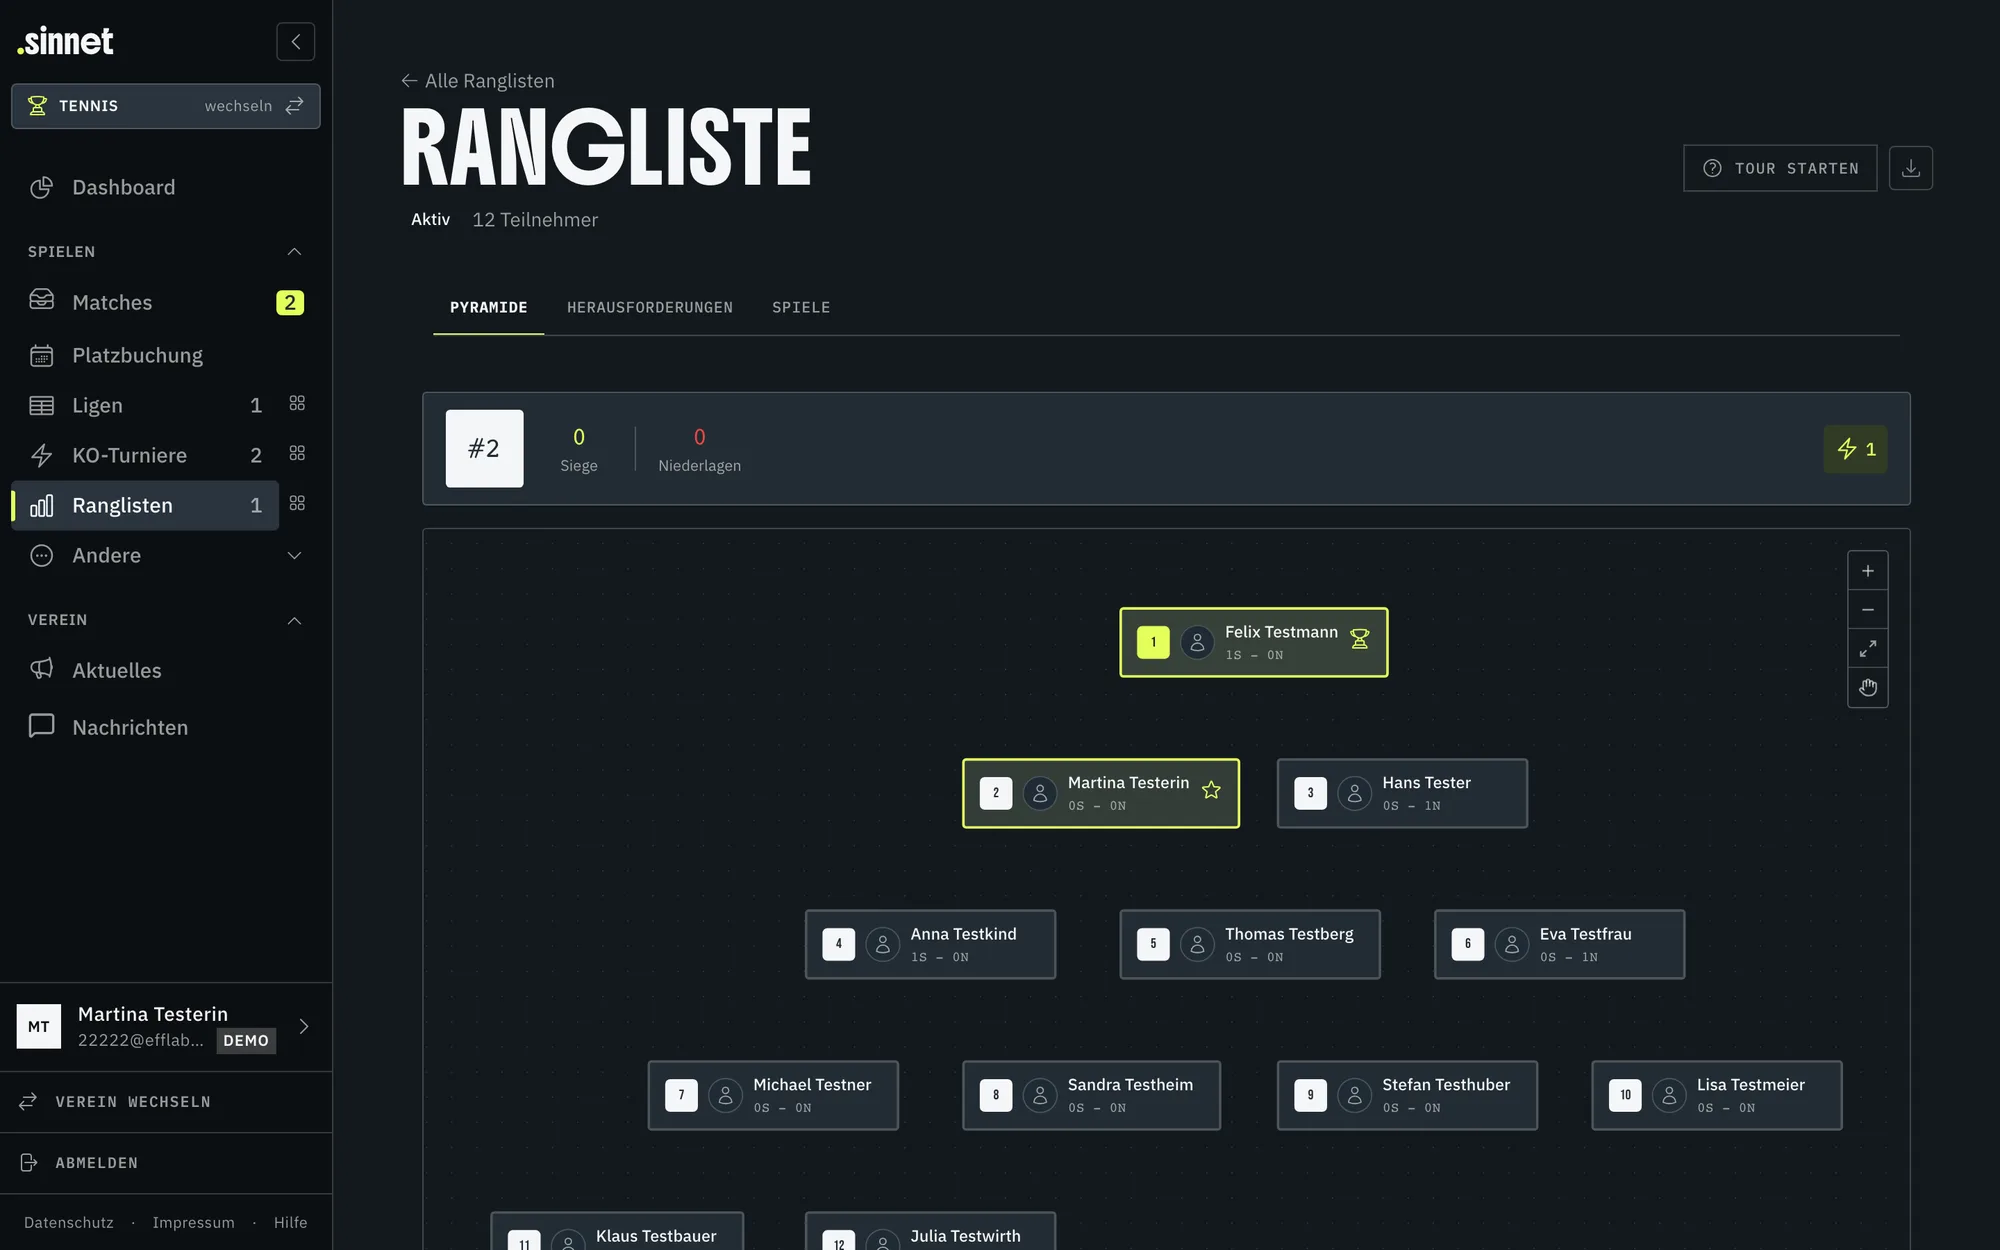Select the Pyramide tab

(489, 308)
